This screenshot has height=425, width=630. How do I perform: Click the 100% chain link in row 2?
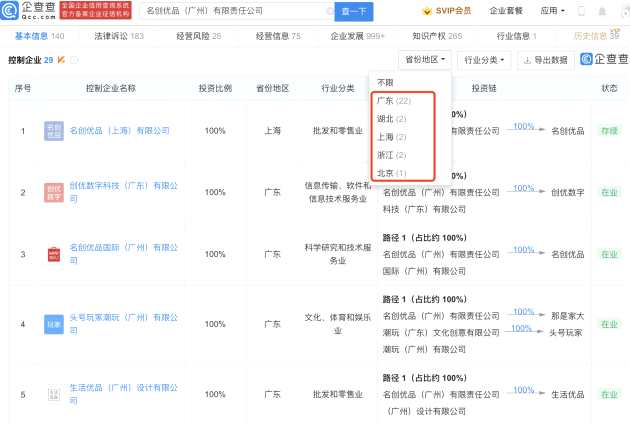[x=524, y=188]
